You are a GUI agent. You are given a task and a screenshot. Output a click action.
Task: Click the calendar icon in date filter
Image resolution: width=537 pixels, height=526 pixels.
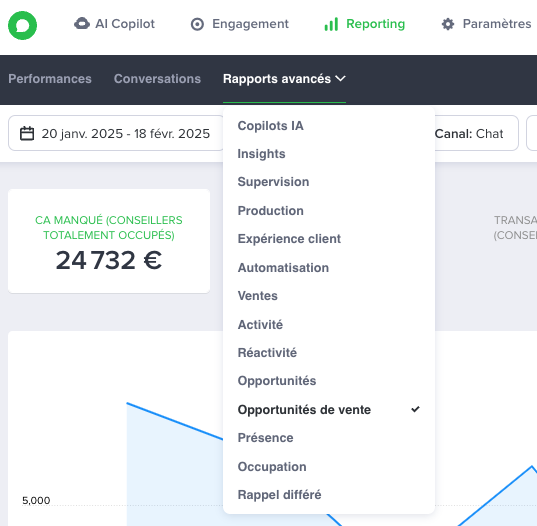tap(27, 134)
